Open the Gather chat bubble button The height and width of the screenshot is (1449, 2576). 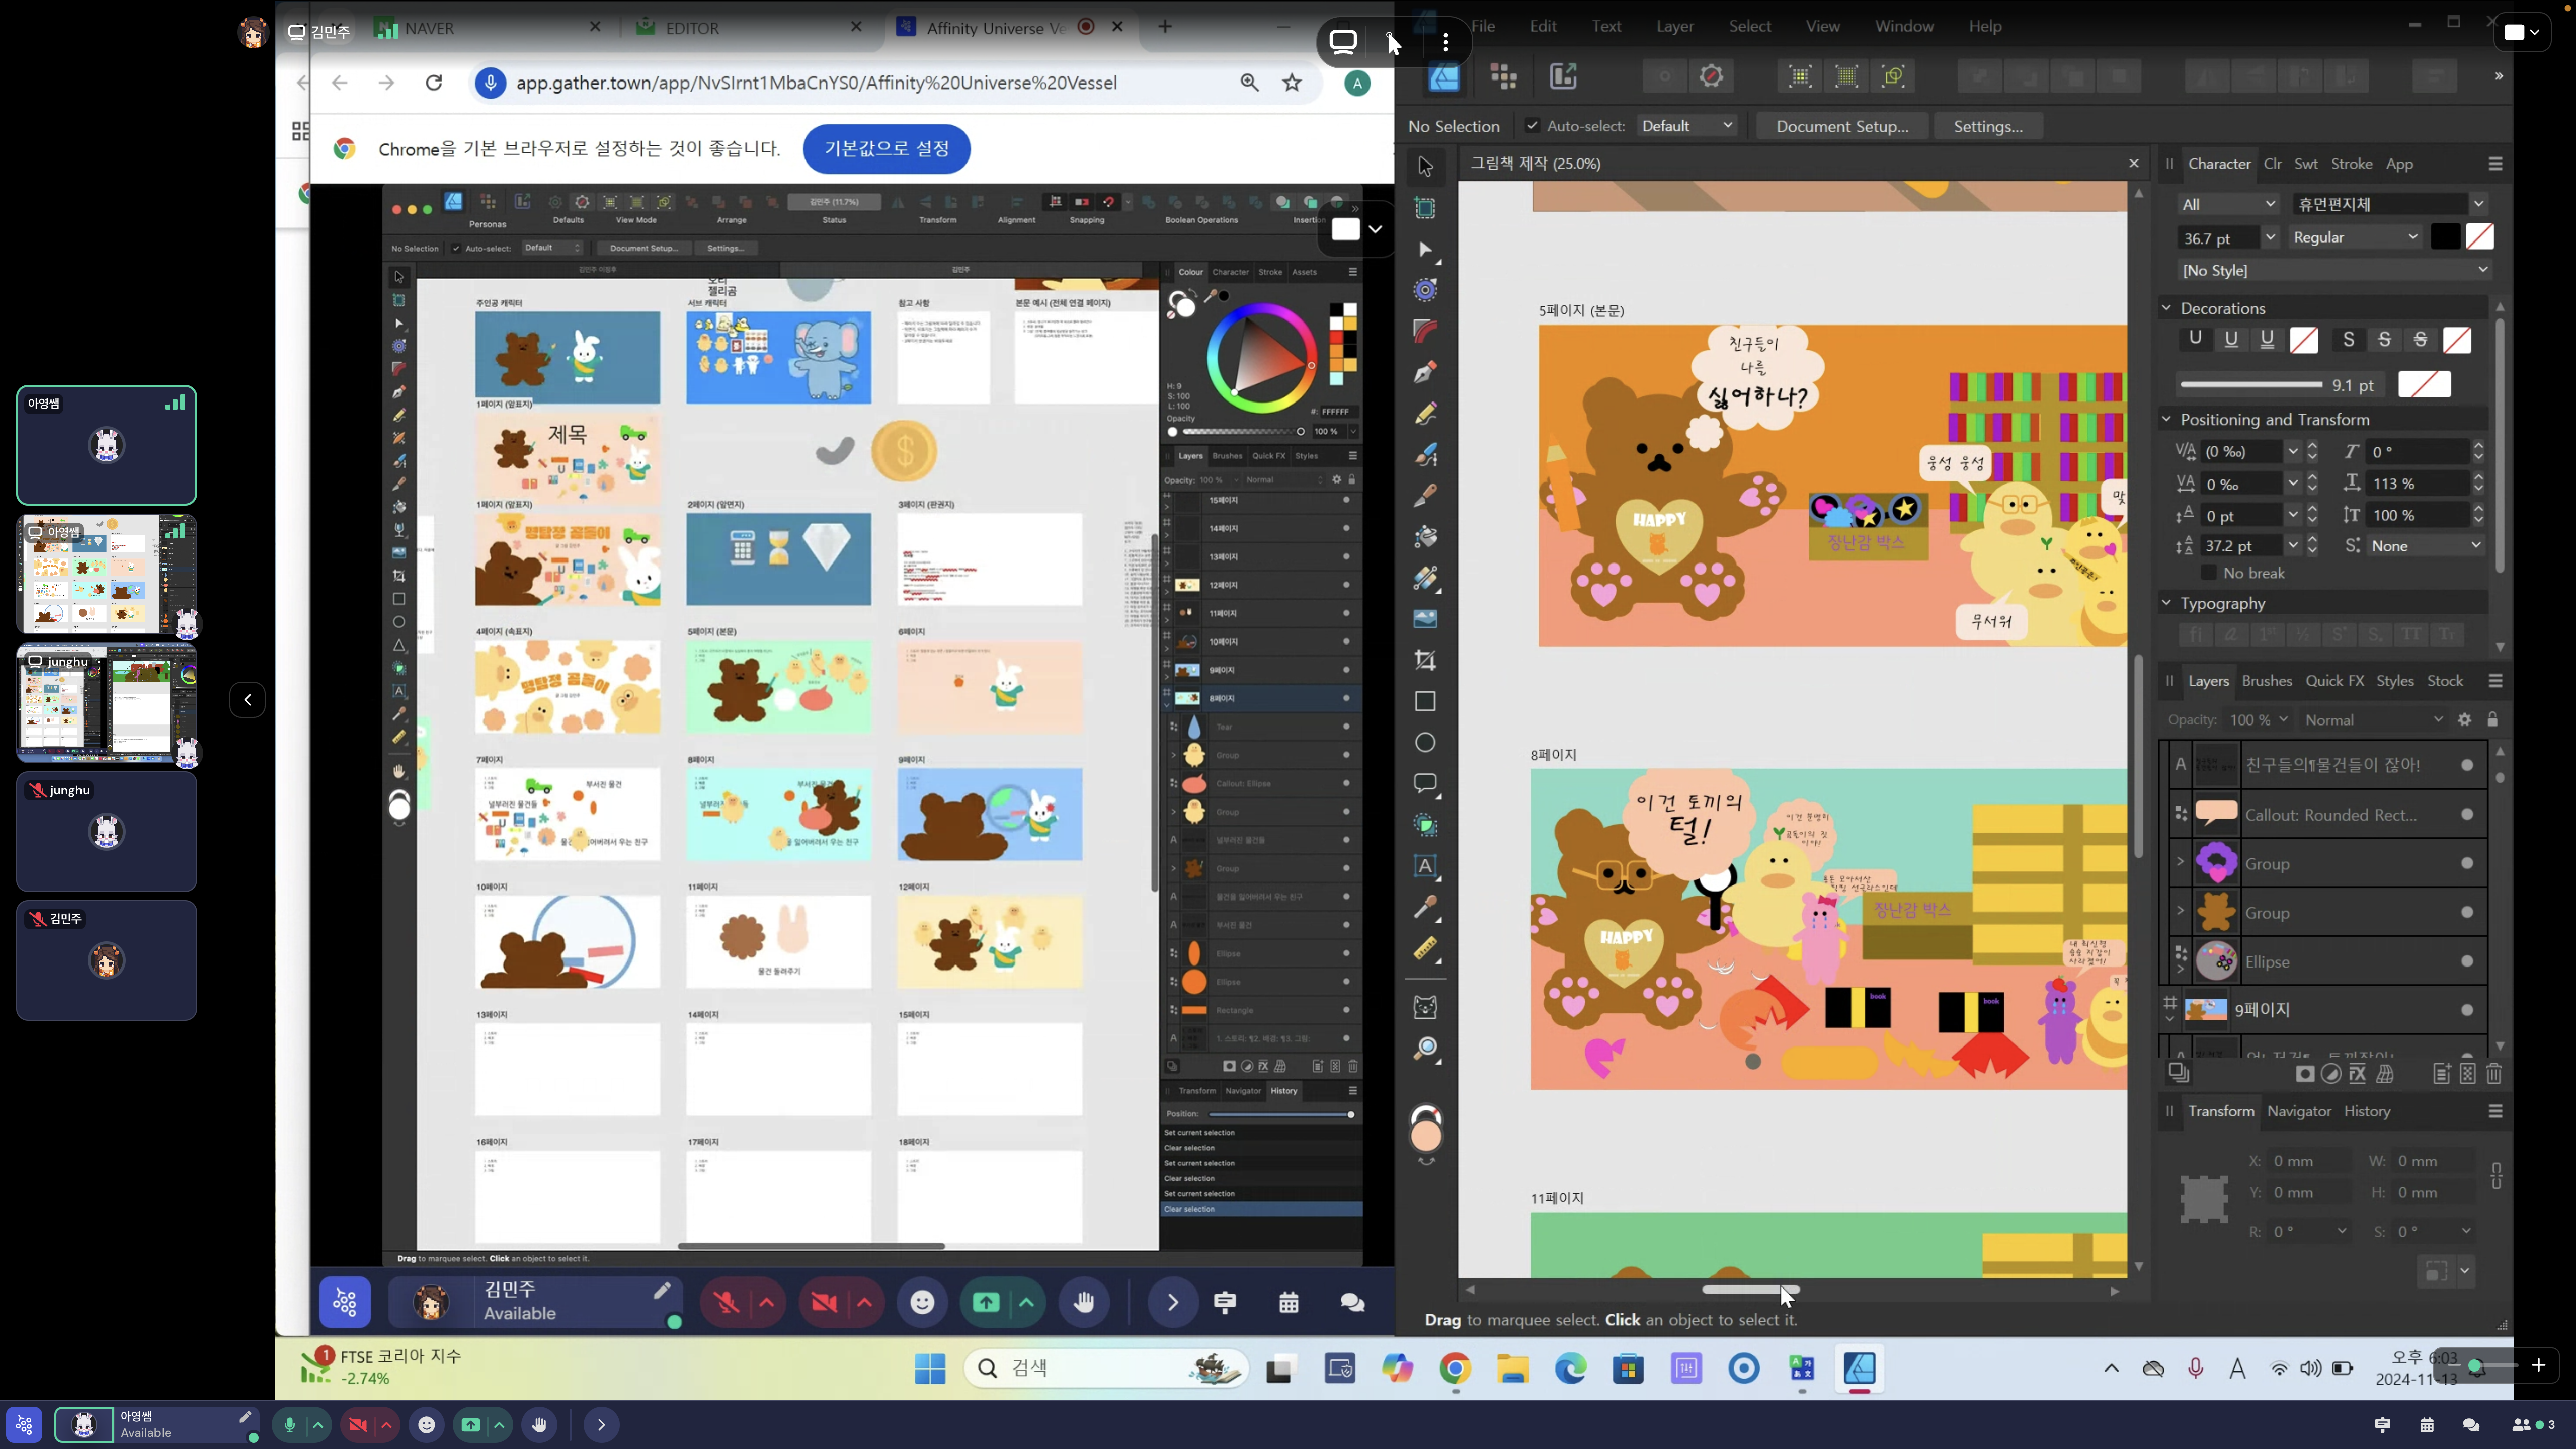1352,1302
